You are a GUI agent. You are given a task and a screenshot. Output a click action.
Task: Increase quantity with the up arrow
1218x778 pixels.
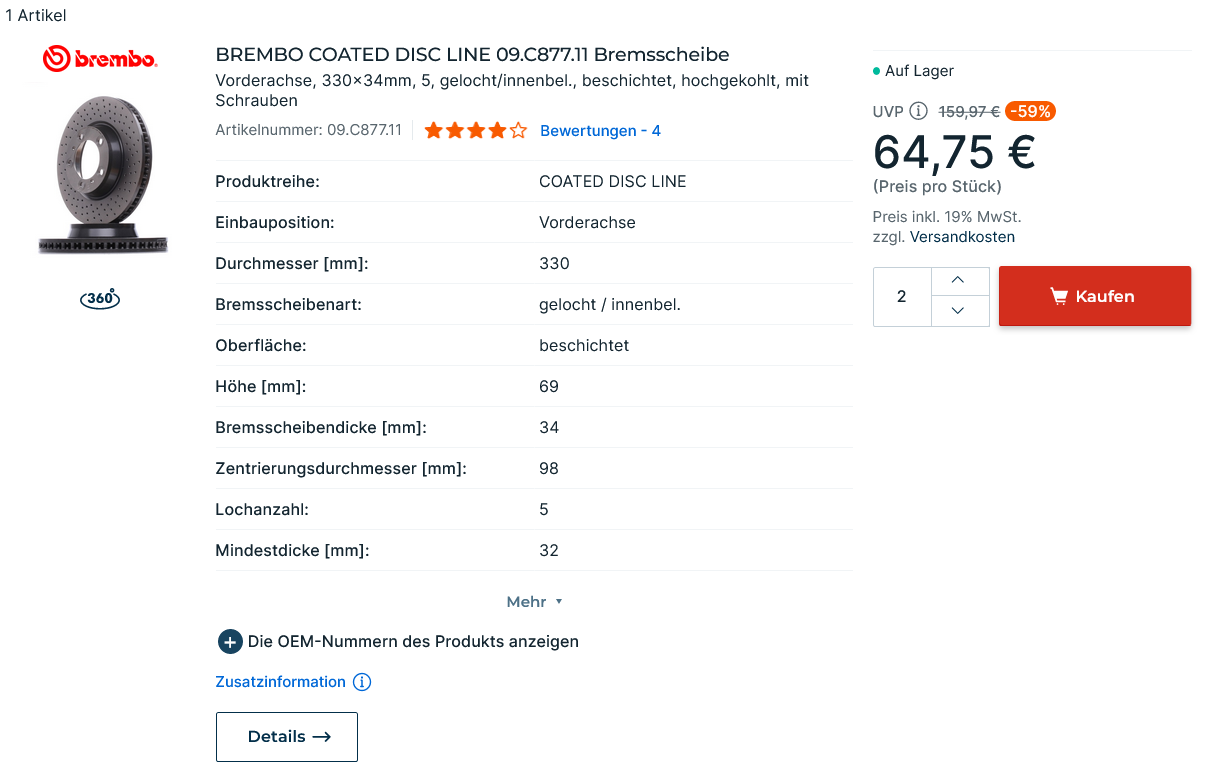point(958,281)
